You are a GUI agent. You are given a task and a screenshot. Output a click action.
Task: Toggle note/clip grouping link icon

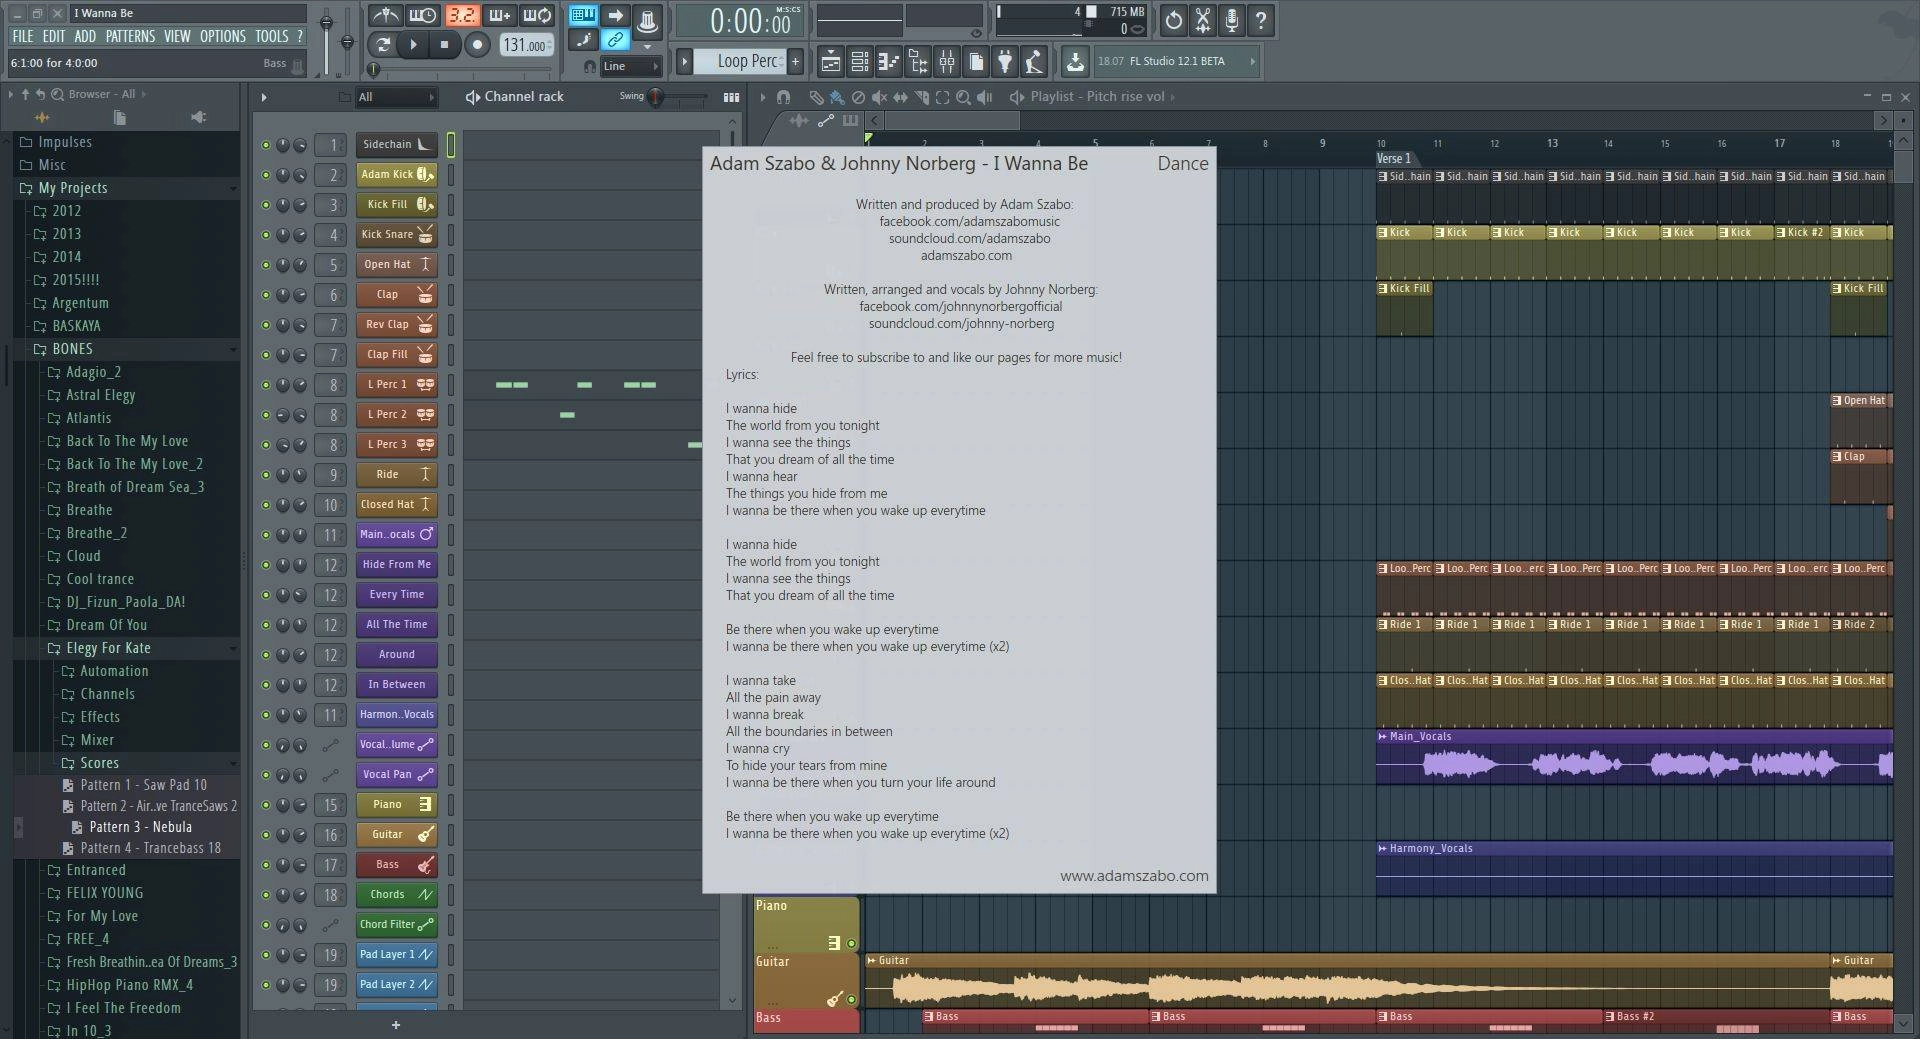(615, 40)
